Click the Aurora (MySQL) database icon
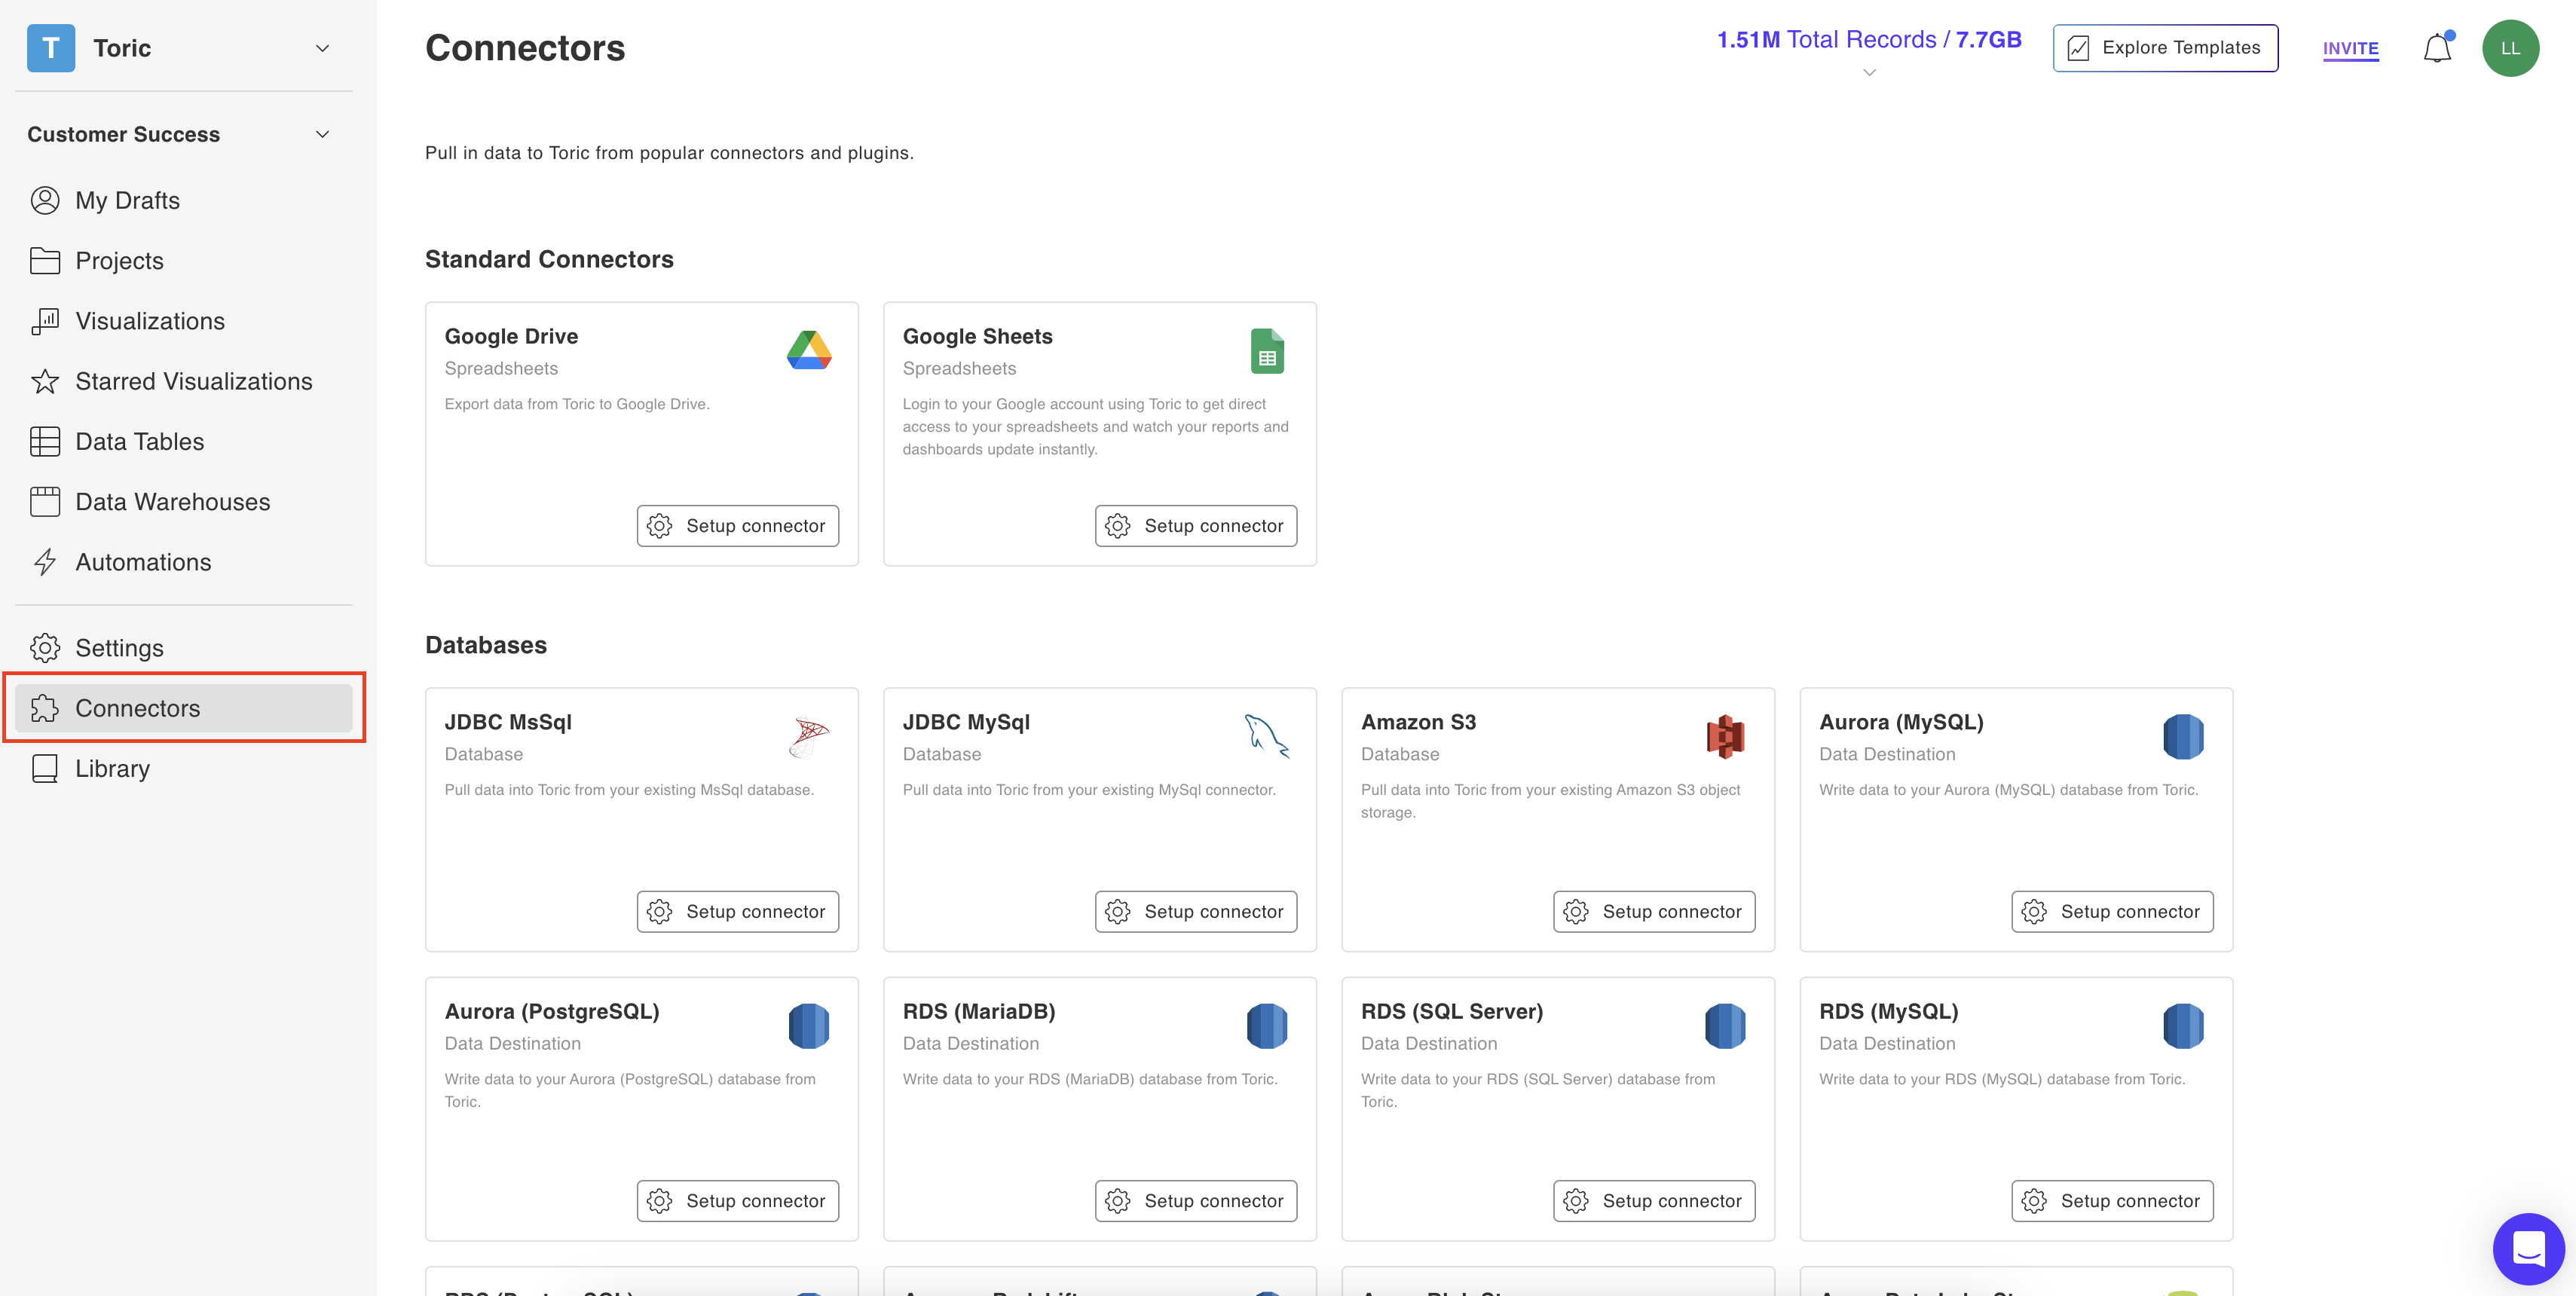The height and width of the screenshot is (1296, 2576). pos(2183,737)
